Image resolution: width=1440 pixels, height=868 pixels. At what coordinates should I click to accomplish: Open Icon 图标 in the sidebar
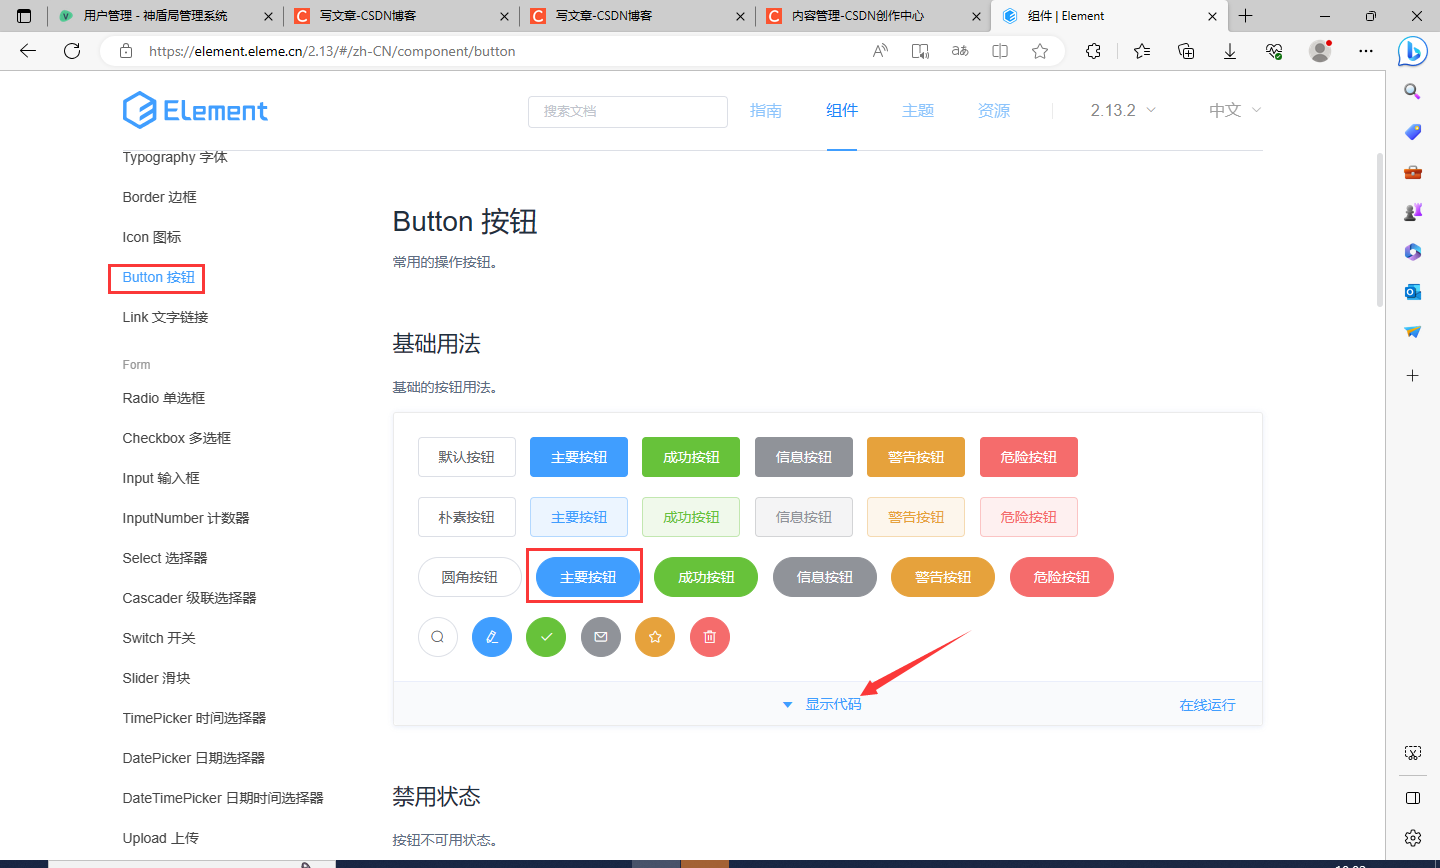[152, 237]
